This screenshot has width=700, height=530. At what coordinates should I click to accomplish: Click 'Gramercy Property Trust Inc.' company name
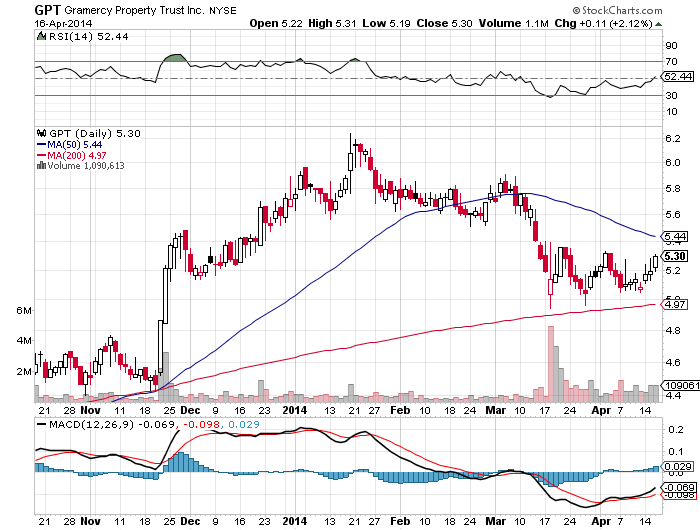pyautogui.click(x=134, y=10)
